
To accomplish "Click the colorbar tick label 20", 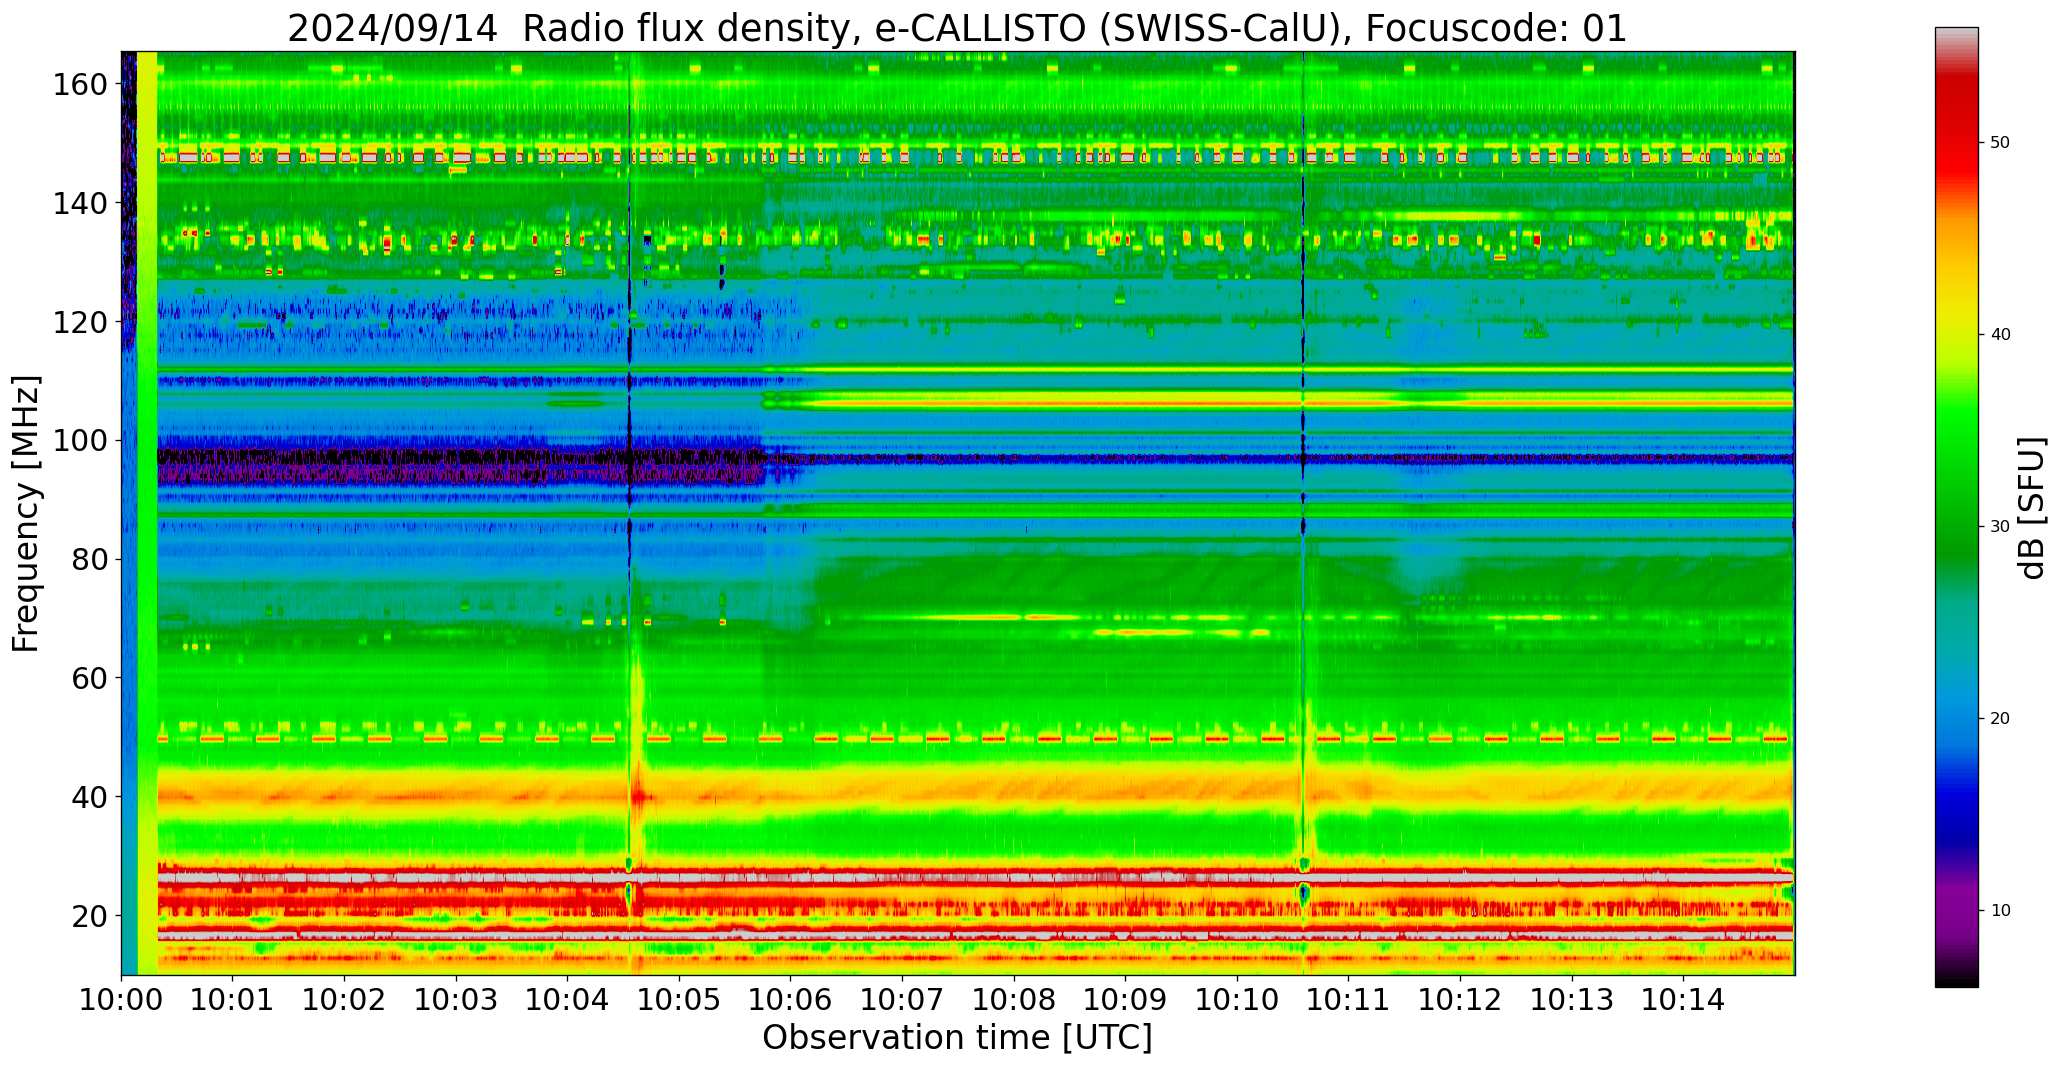I will tap(1999, 719).
